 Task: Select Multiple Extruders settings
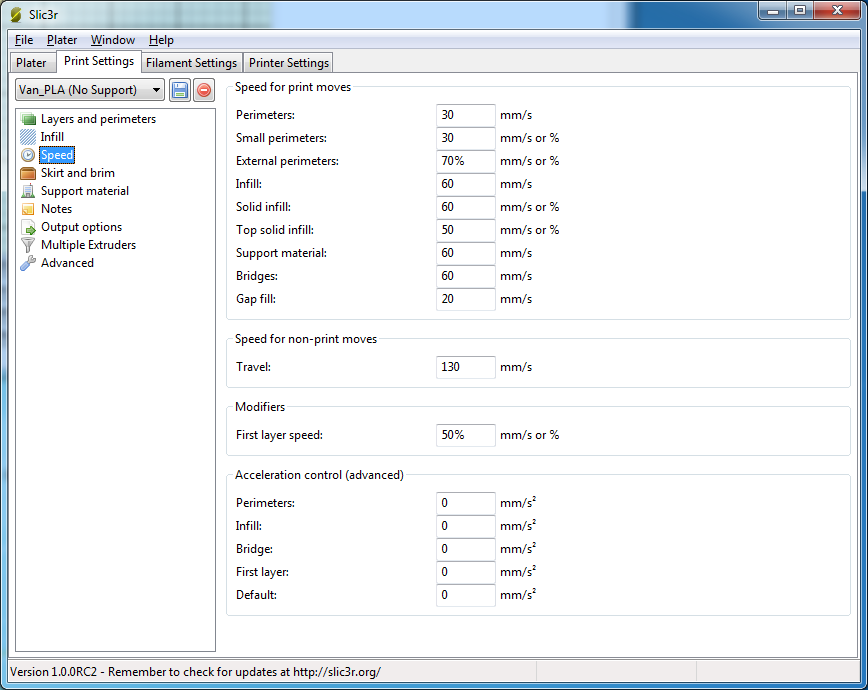pos(88,245)
